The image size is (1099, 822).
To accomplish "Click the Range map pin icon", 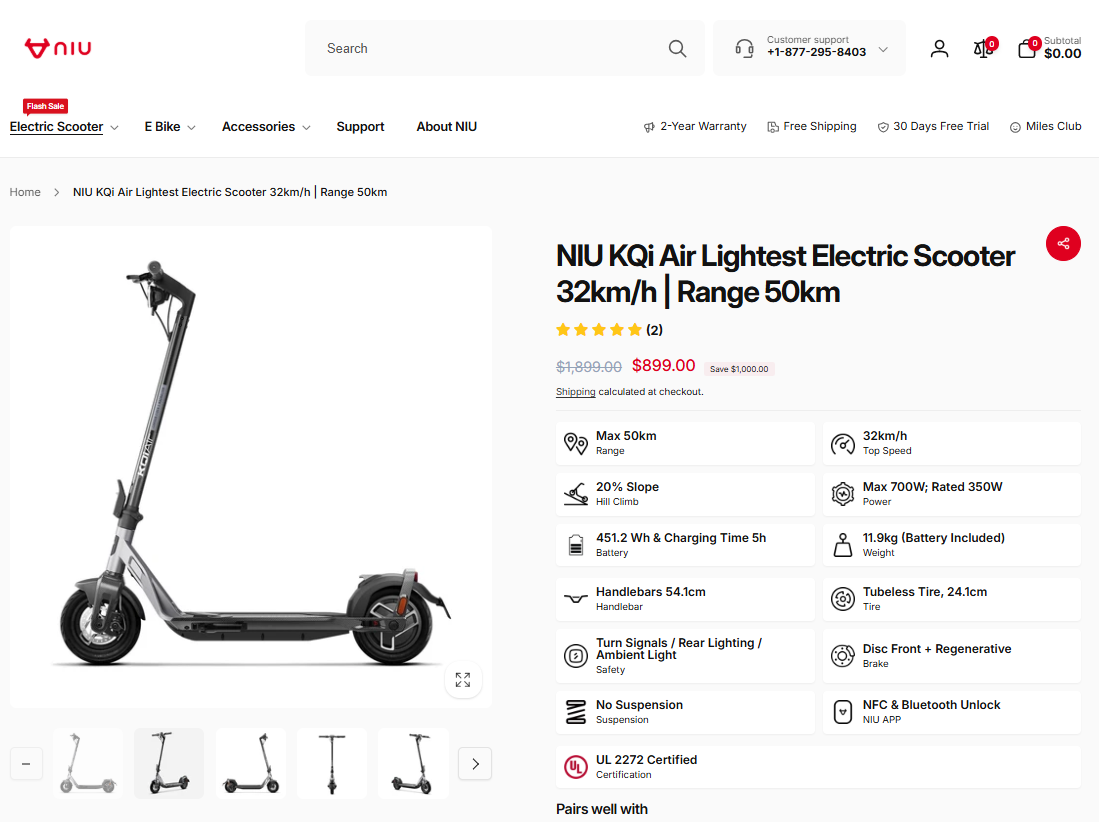I will 575,443.
